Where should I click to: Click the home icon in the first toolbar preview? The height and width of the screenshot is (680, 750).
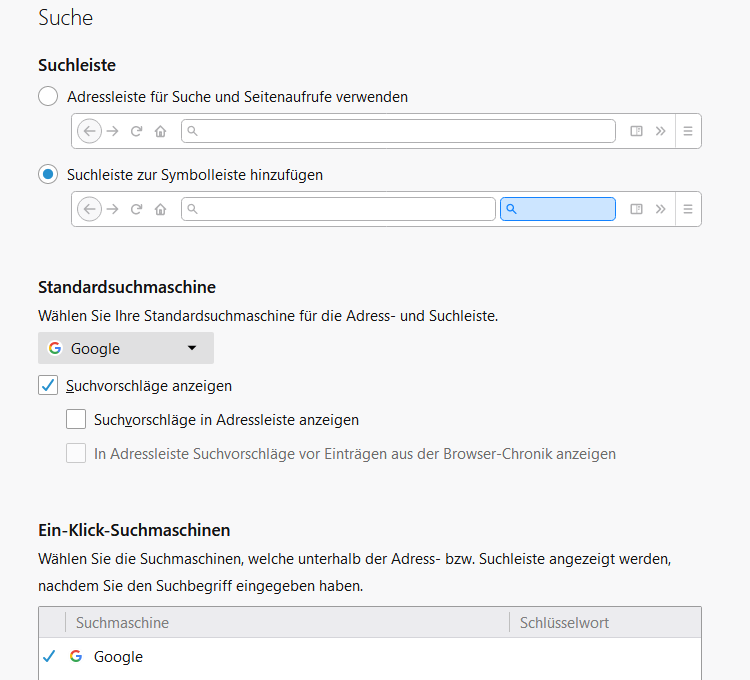click(x=160, y=131)
